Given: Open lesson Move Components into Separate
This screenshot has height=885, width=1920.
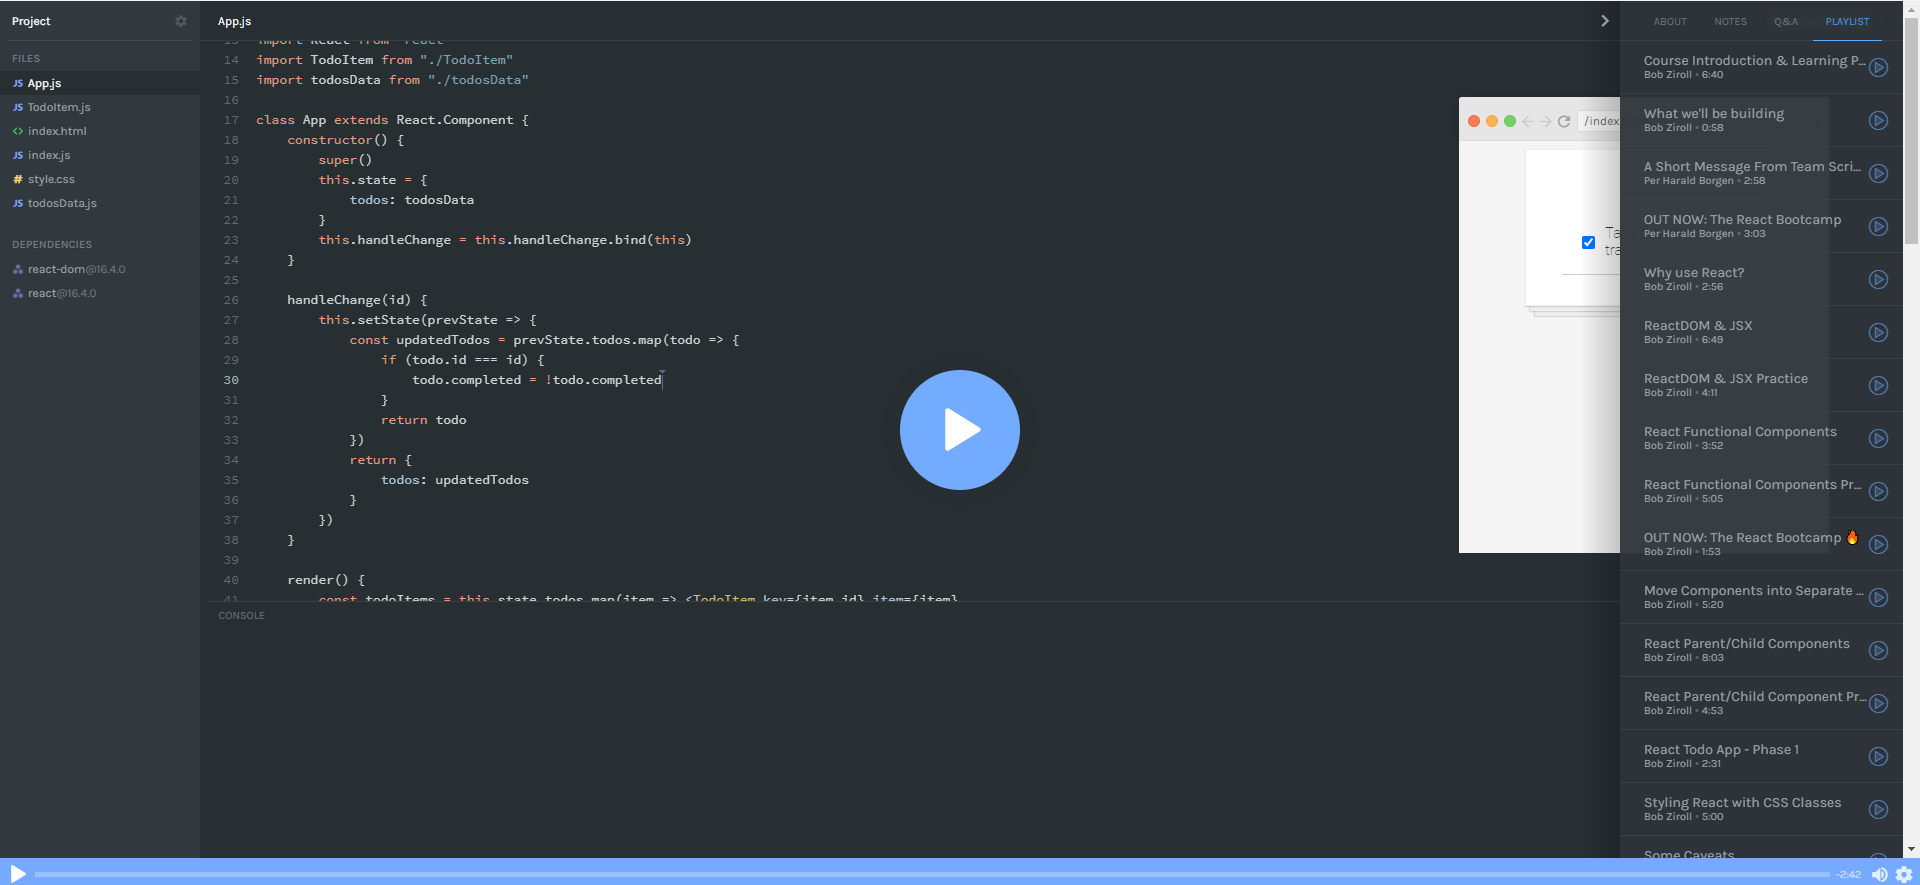Looking at the screenshot, I should click(x=1753, y=590).
